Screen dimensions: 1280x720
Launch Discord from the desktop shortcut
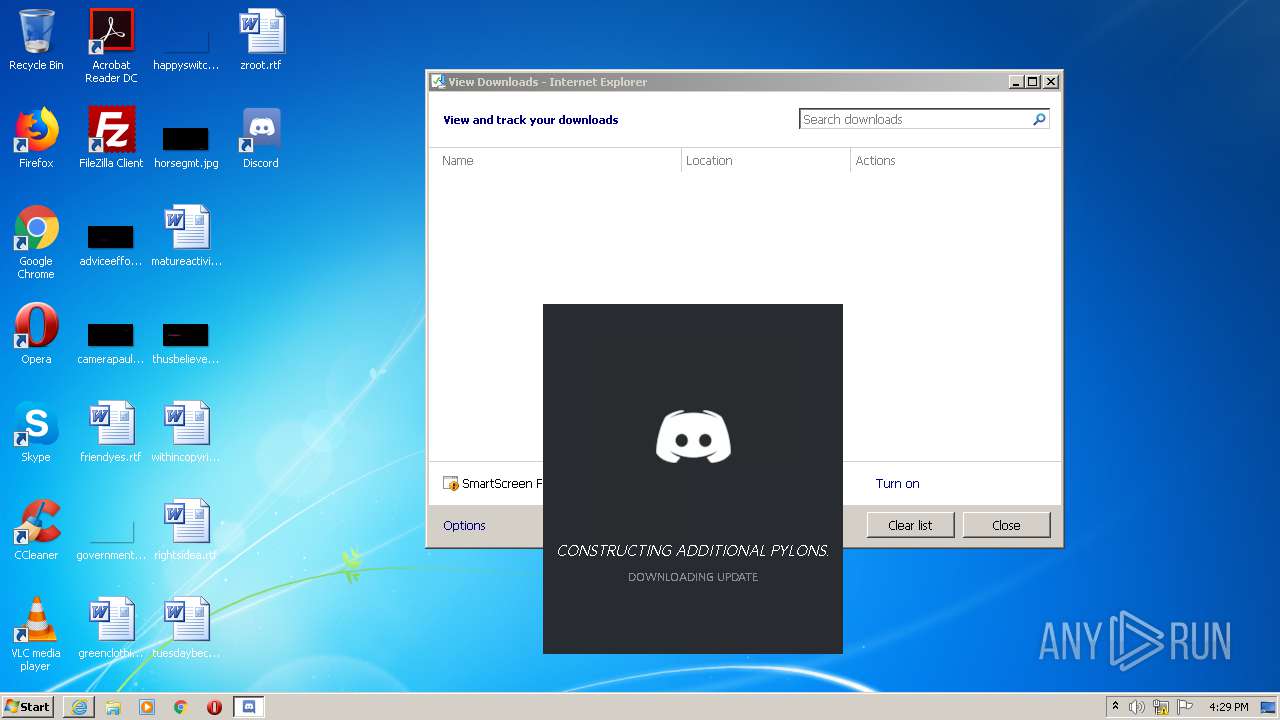tap(261, 138)
